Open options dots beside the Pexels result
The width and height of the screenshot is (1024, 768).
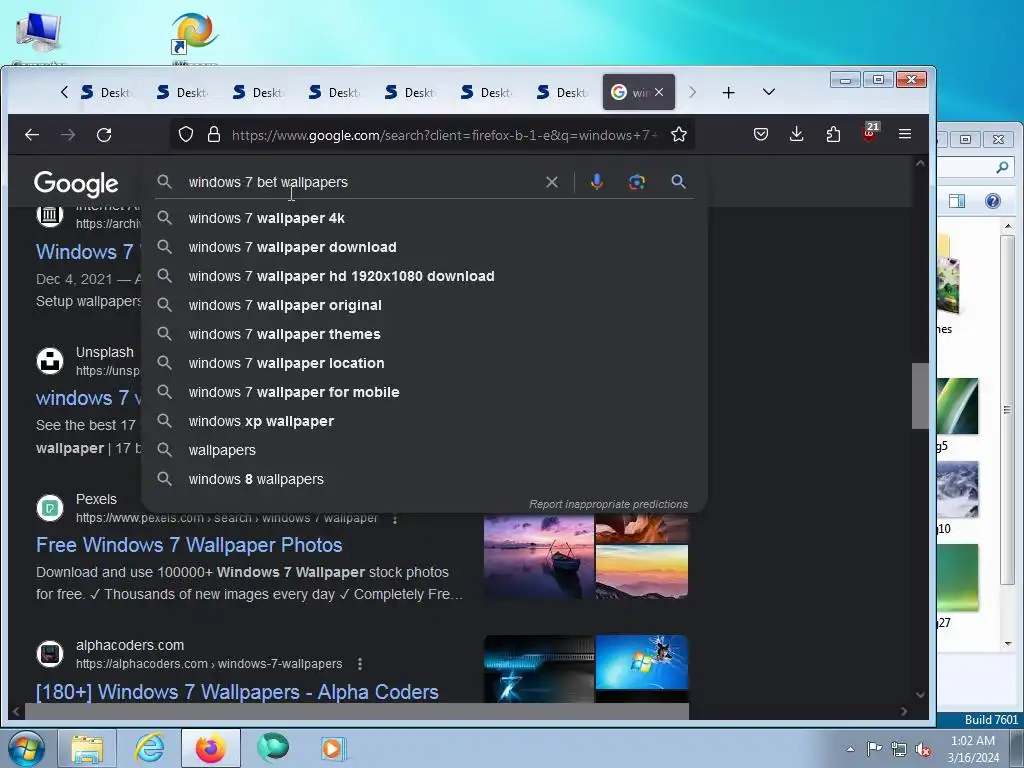click(395, 519)
